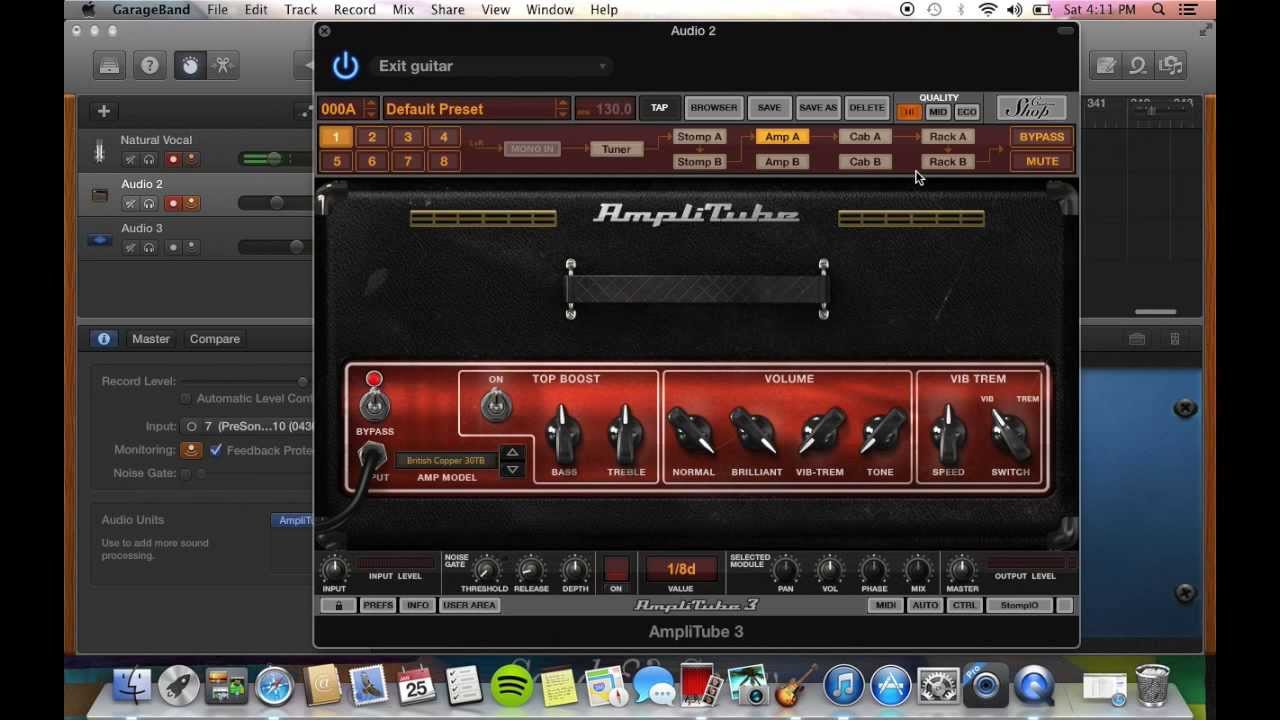Click the Natural Vocal volume slider
1280x720 pixels.
point(276,159)
